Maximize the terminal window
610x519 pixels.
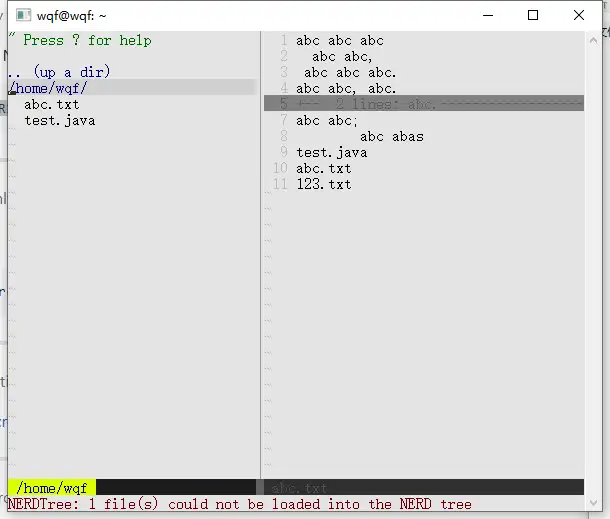pyautogui.click(x=533, y=15)
